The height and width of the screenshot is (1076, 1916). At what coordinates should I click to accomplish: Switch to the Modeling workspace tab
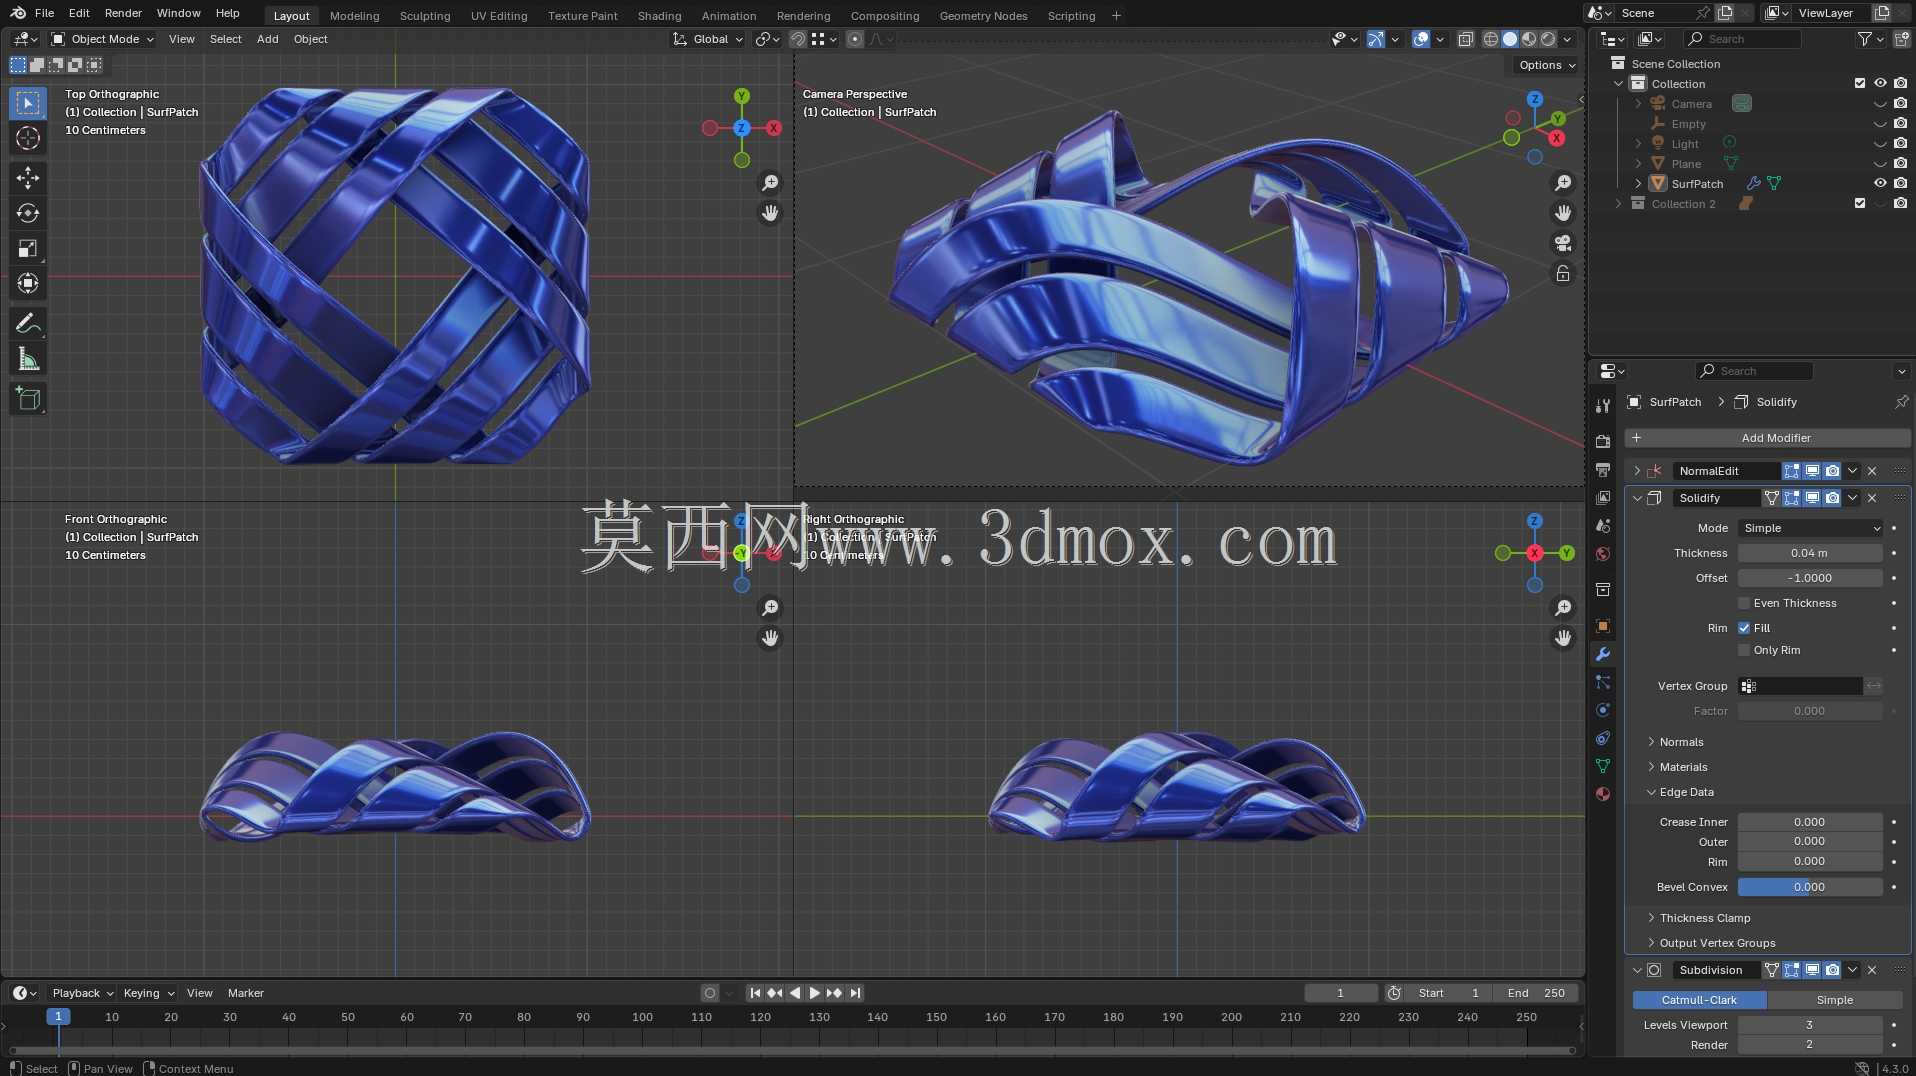point(354,16)
